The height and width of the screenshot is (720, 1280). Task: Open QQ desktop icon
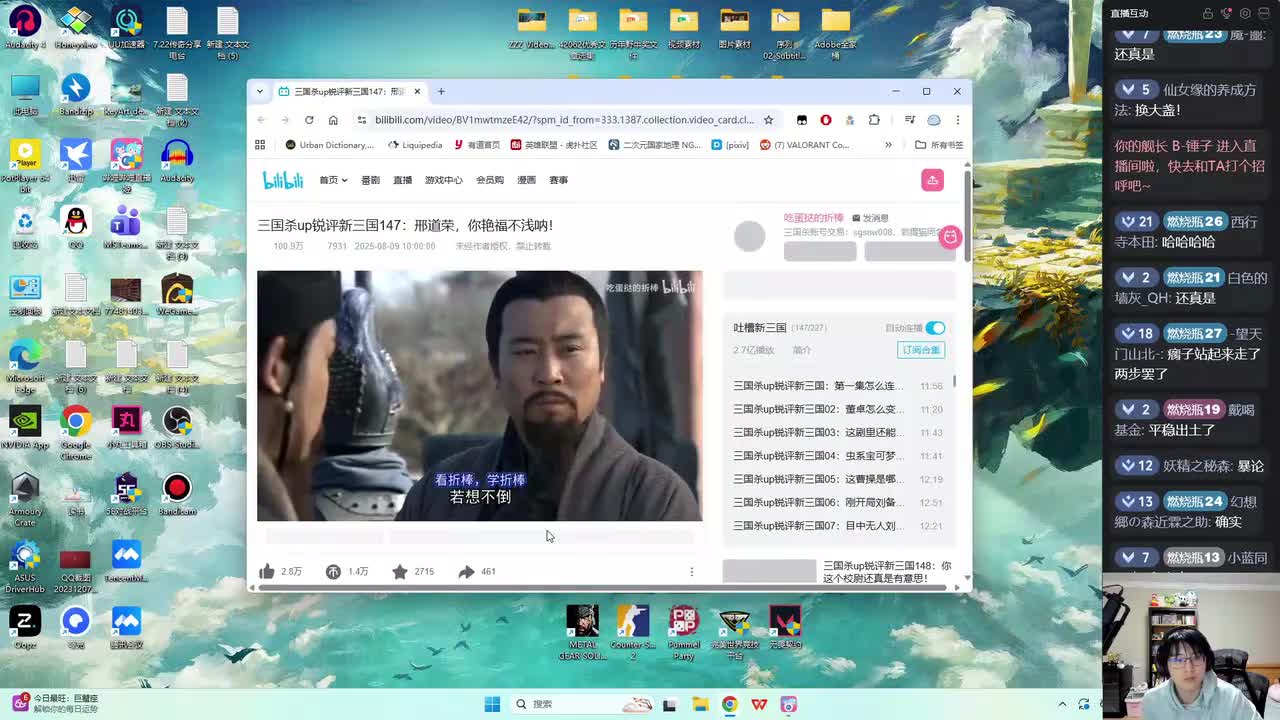click(75, 226)
